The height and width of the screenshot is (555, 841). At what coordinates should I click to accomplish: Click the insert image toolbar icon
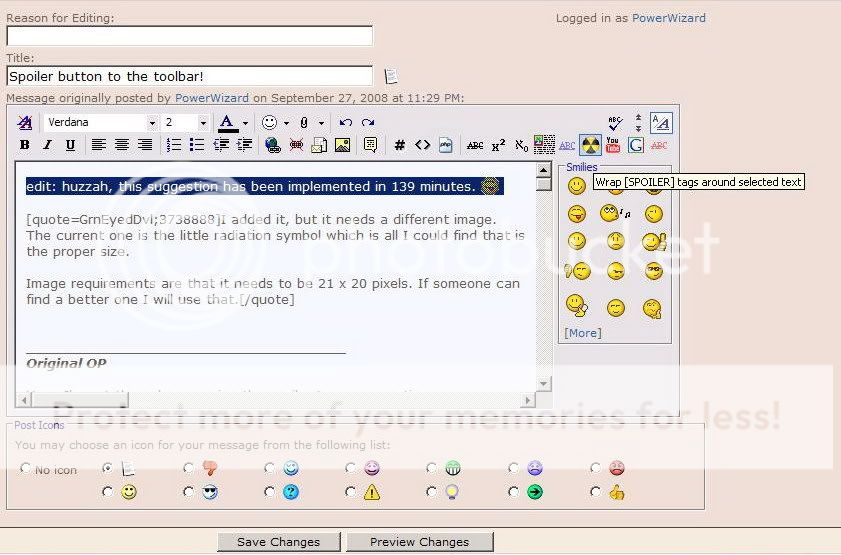343,145
